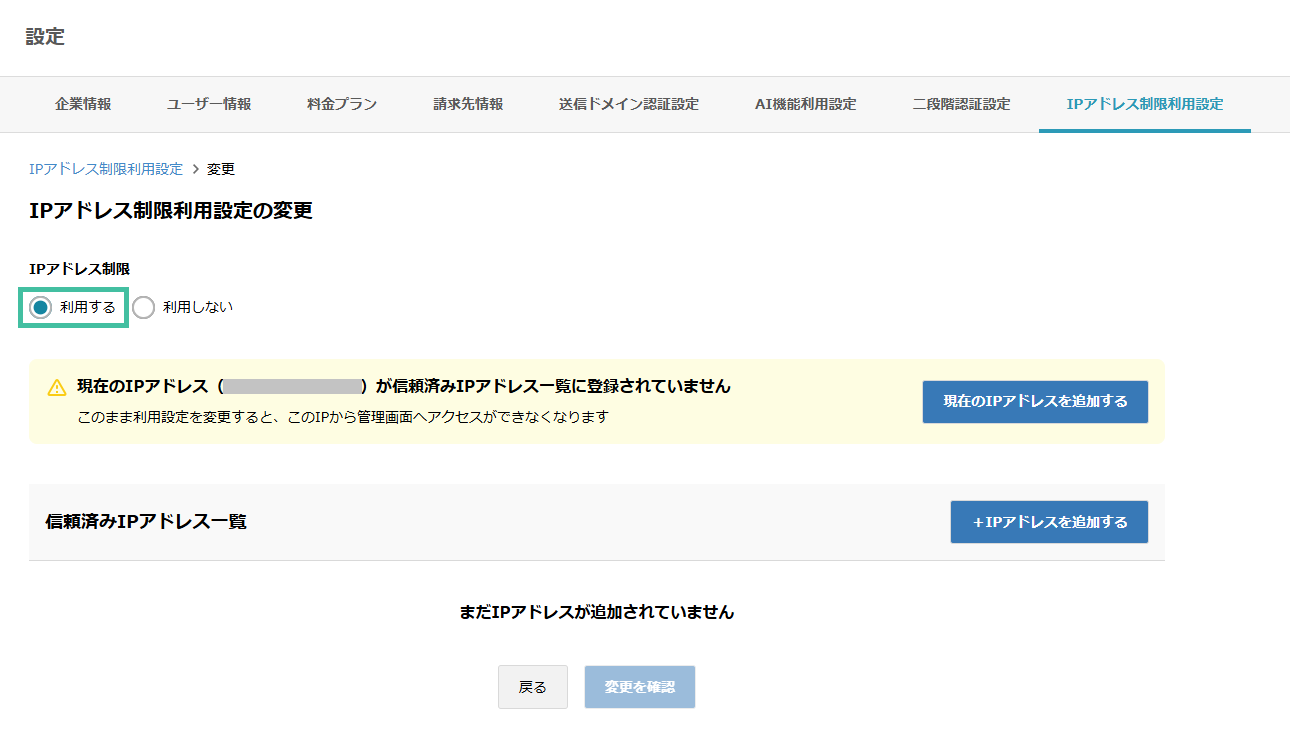Enable IP address restriction by choosing 利用する
Viewport: 1290px width, 733px height.
[38, 307]
